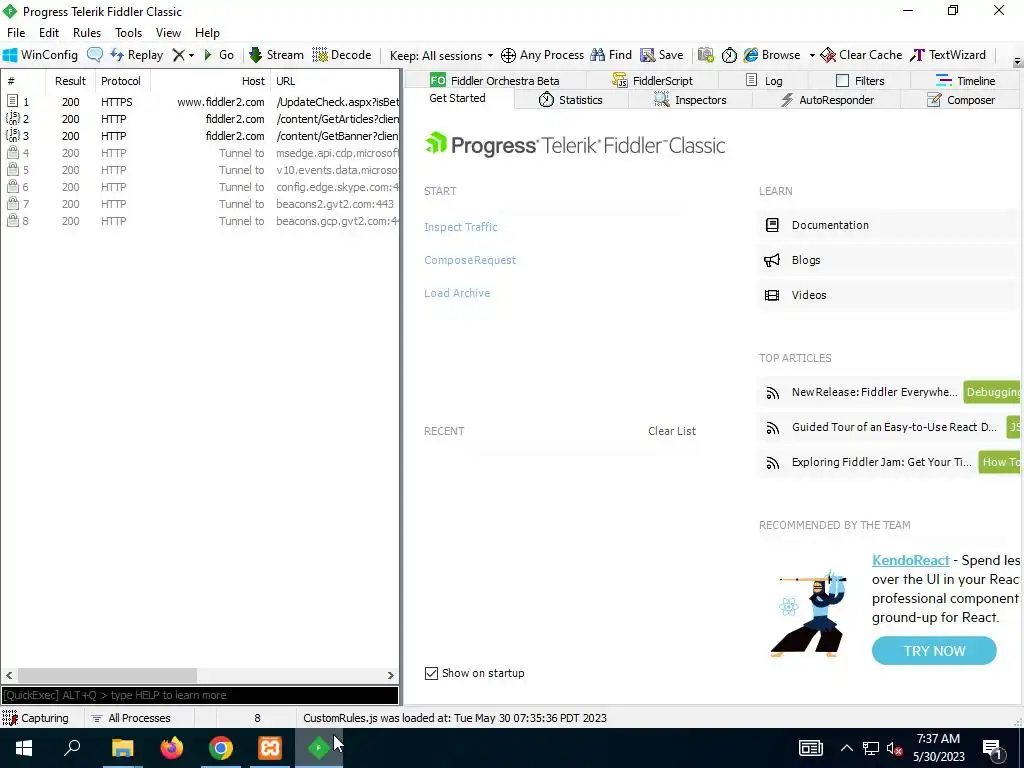
Task: Switch to the Statistics tab
Action: (571, 100)
